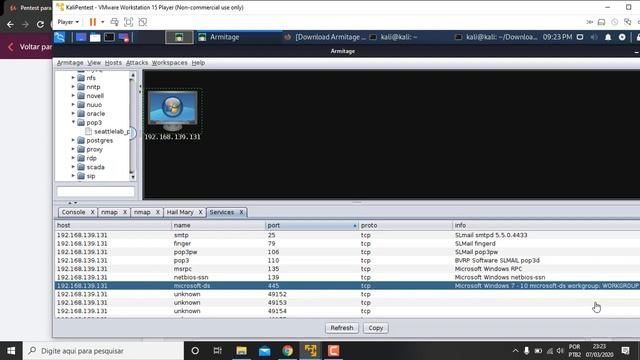Collapse the pop3 folder
The height and width of the screenshot is (360, 640).
click(73, 122)
